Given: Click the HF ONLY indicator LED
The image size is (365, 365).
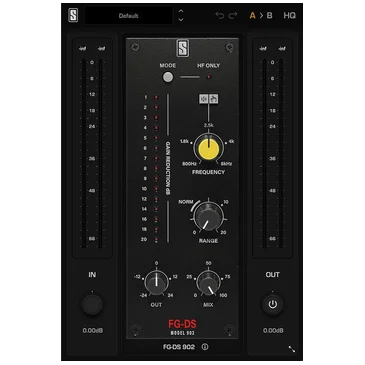Looking at the screenshot, I should tap(209, 77).
